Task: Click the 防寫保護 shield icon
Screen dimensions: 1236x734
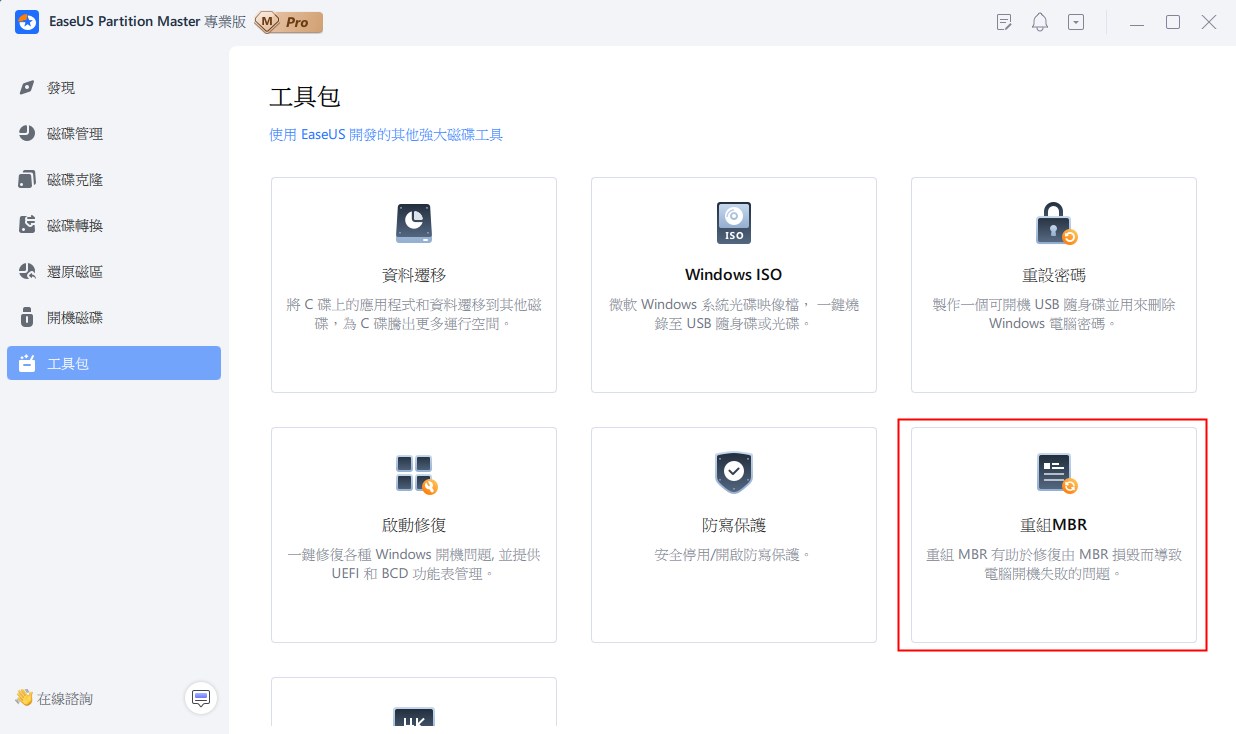Action: [x=733, y=473]
